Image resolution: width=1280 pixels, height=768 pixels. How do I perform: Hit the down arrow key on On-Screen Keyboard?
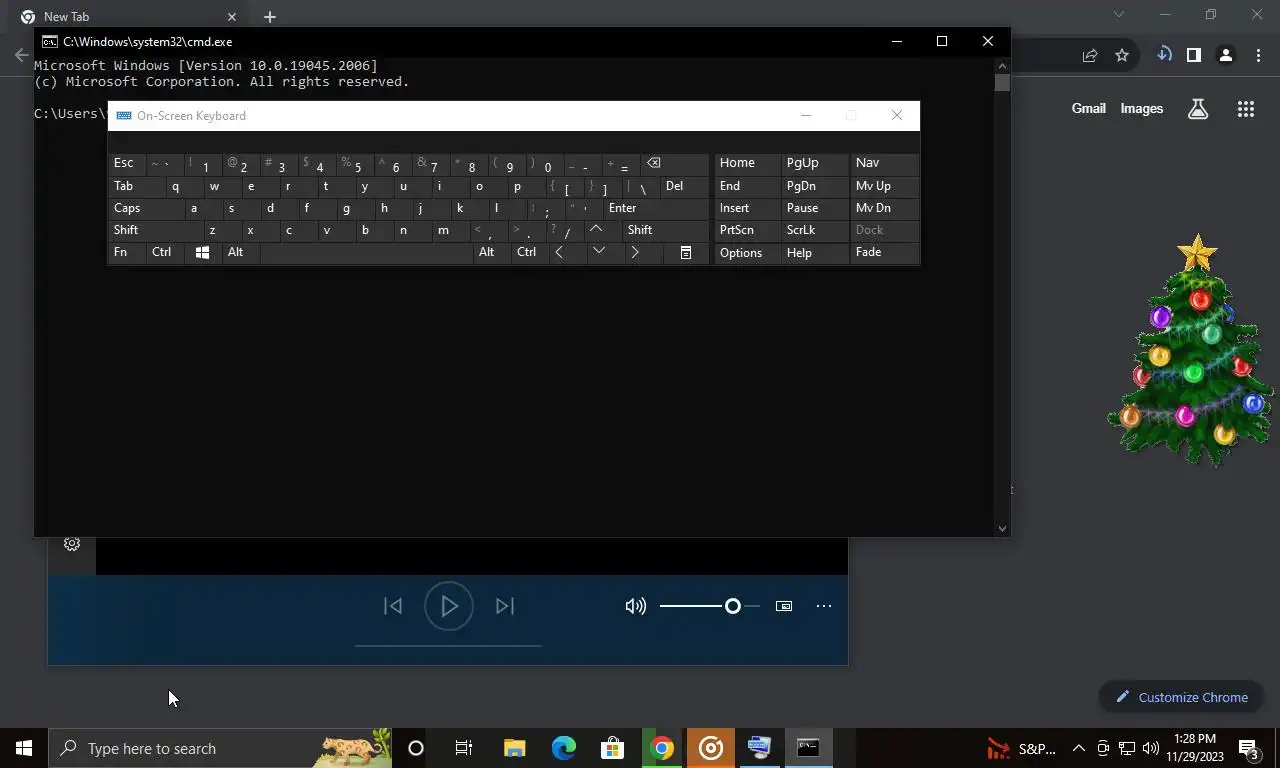(x=598, y=253)
